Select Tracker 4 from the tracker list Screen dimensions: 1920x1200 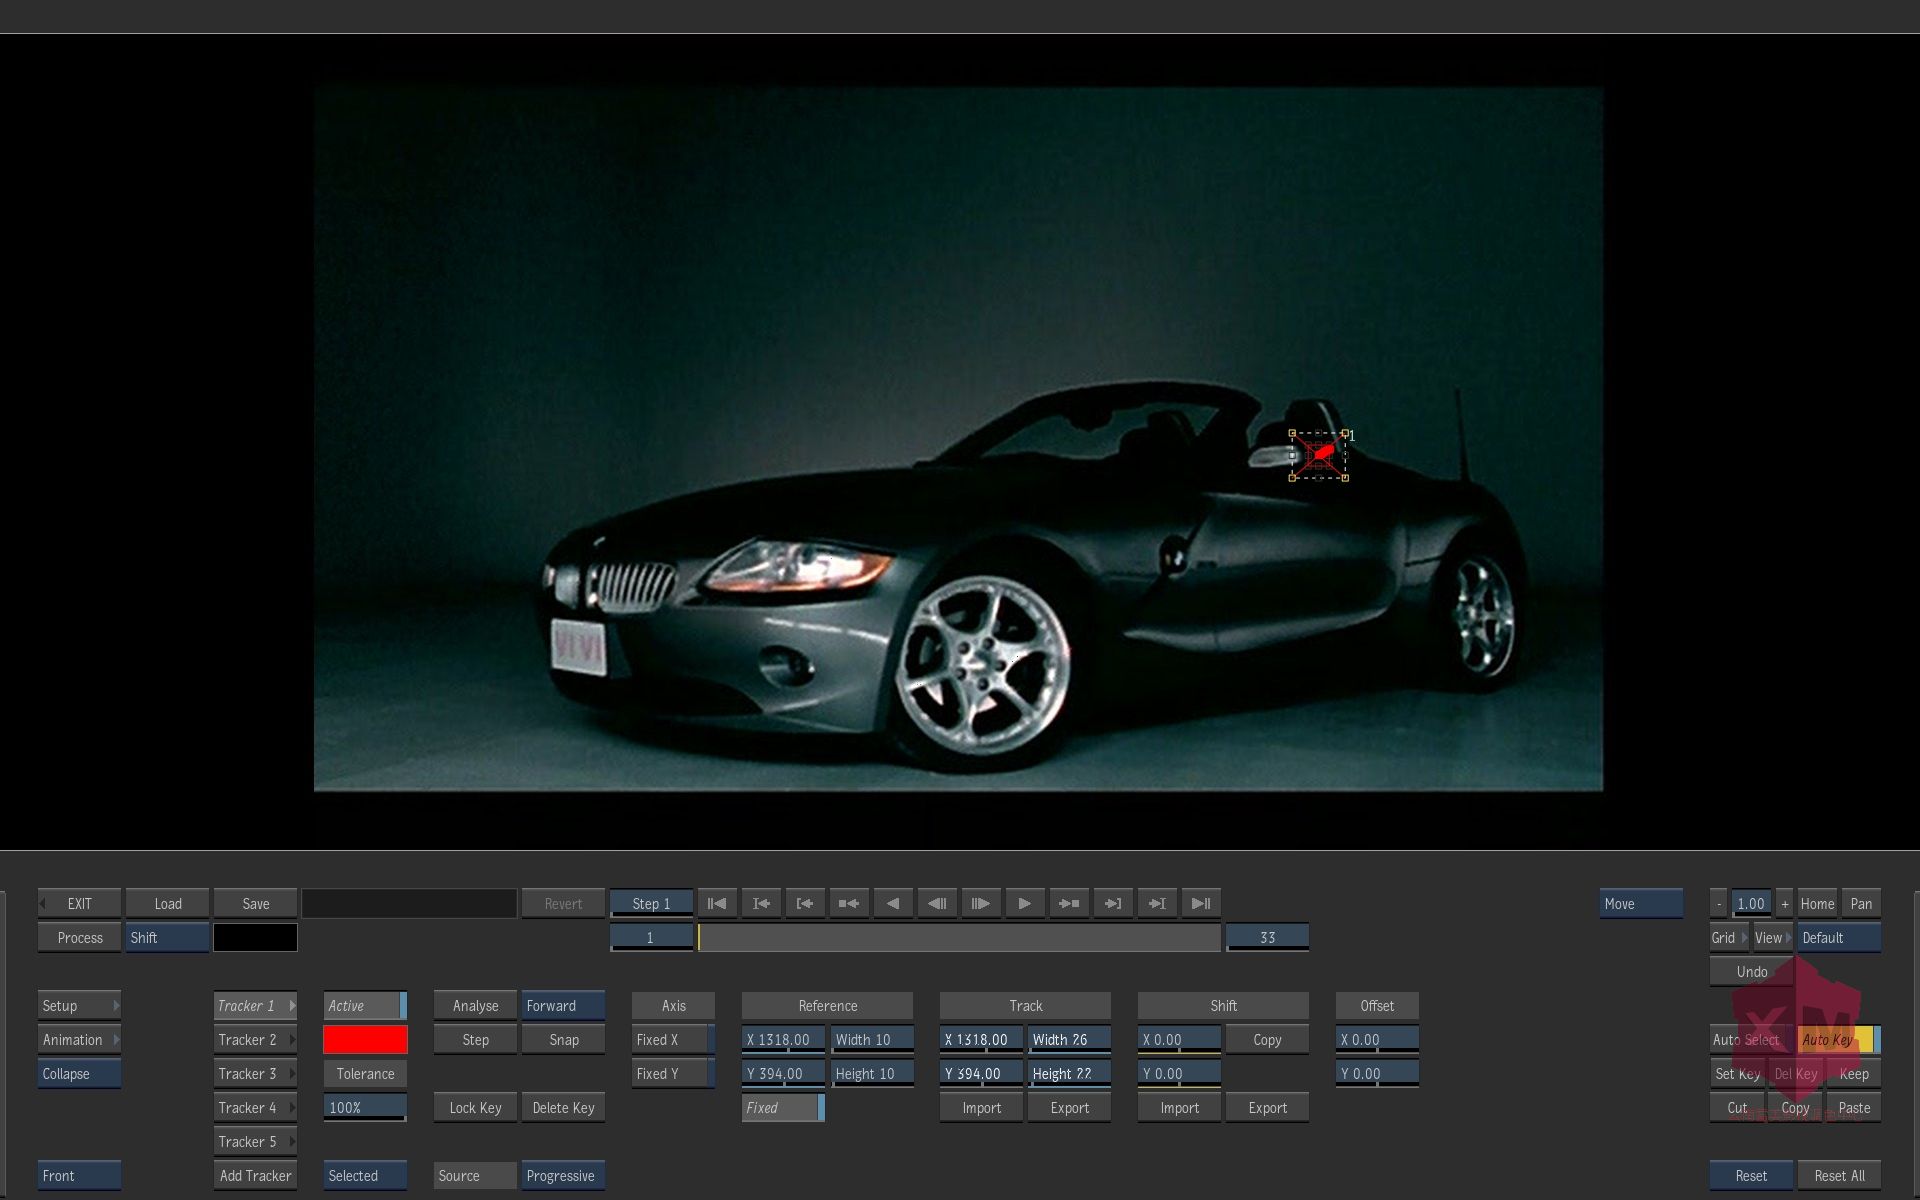[255, 1107]
